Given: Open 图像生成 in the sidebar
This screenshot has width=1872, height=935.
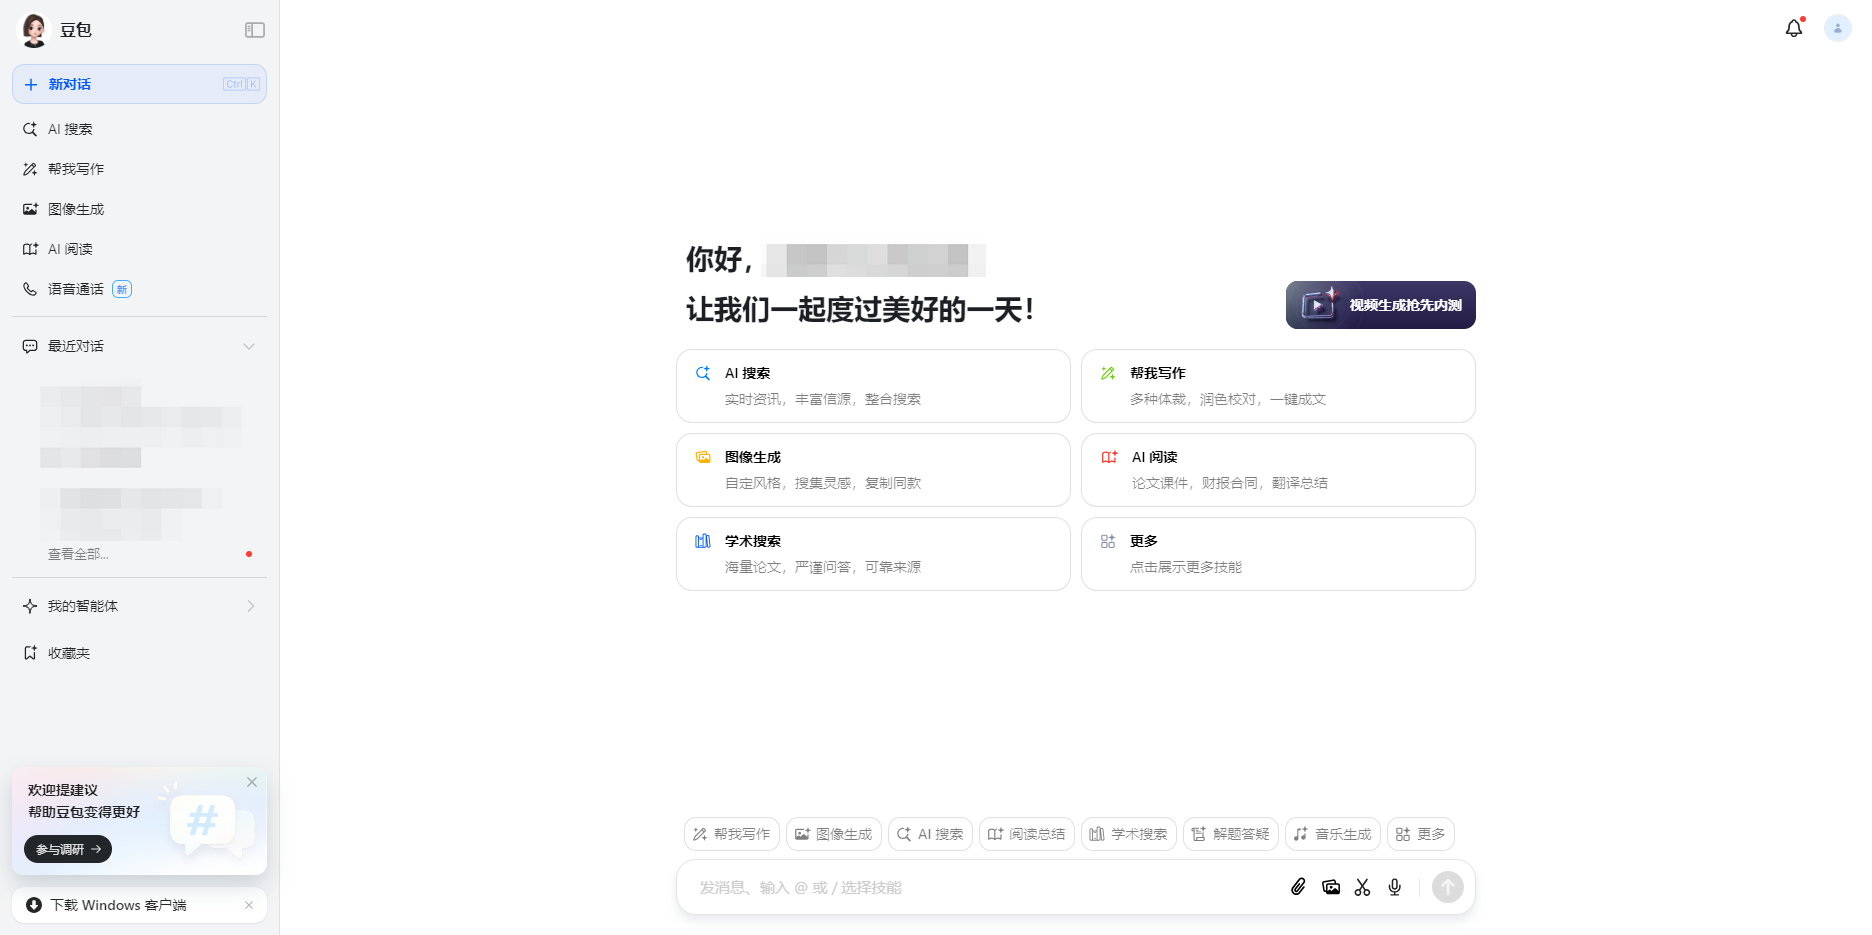Looking at the screenshot, I should click(139, 209).
